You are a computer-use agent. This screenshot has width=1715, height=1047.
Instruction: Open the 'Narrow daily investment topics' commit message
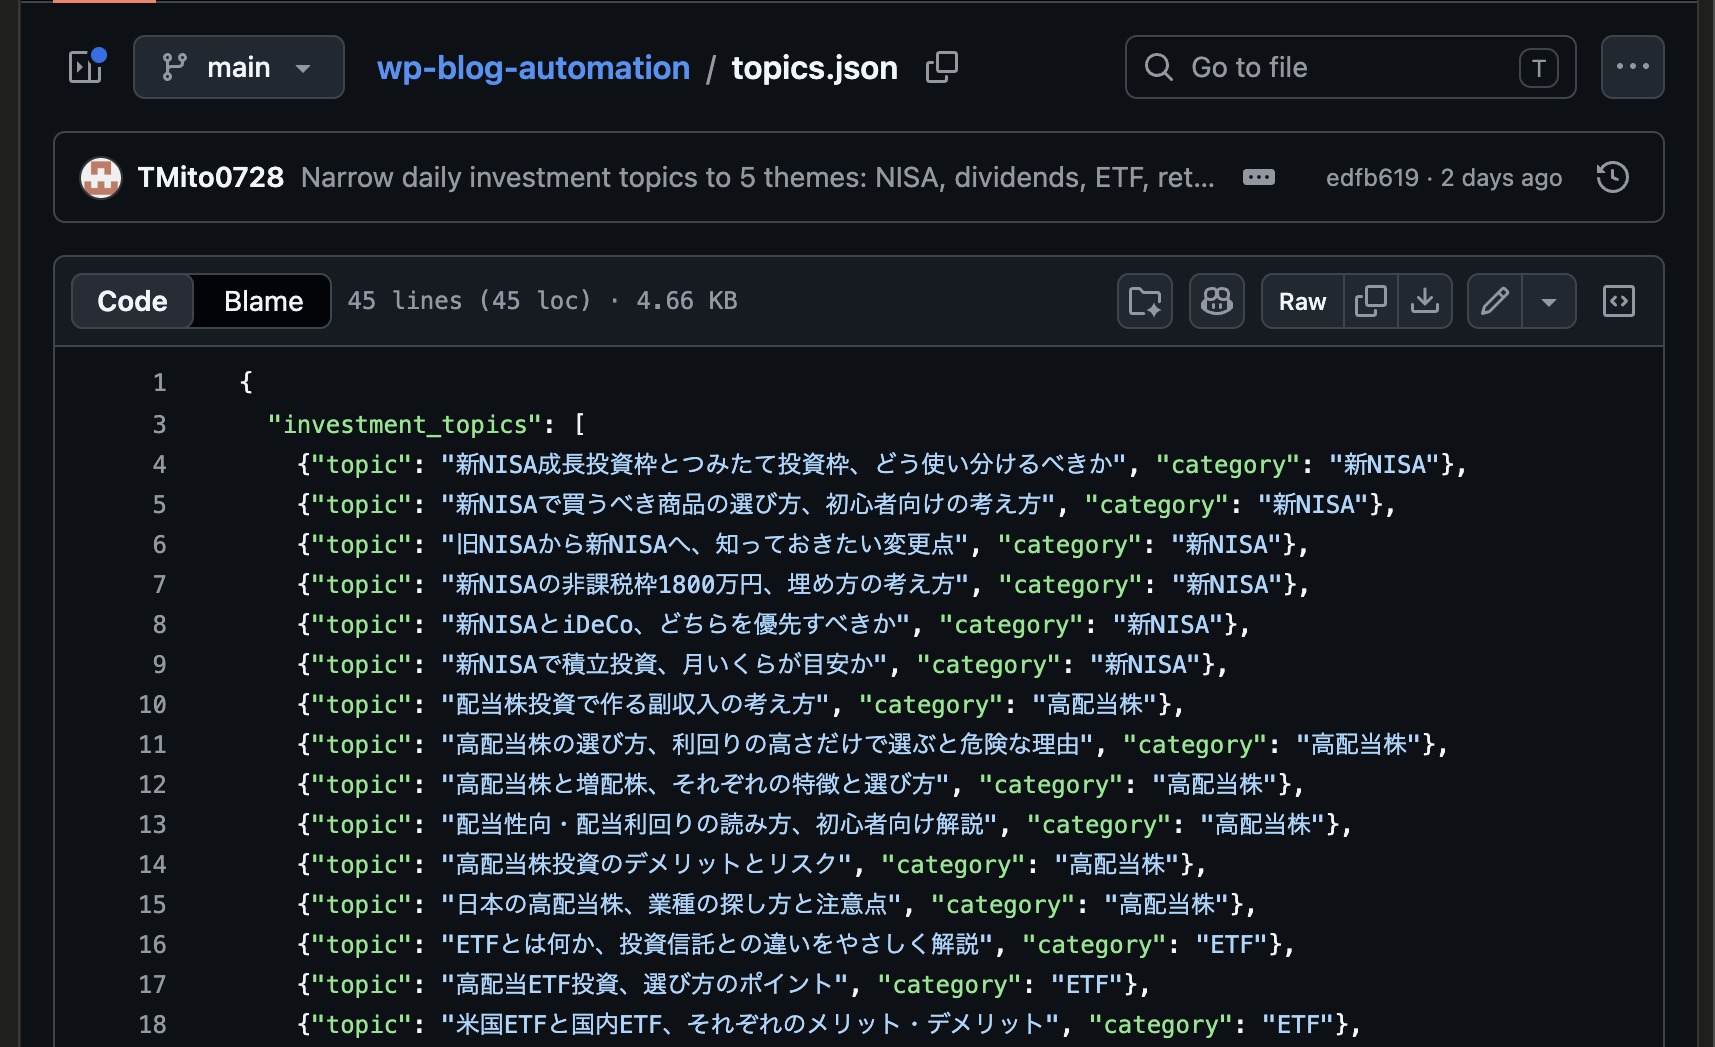758,178
